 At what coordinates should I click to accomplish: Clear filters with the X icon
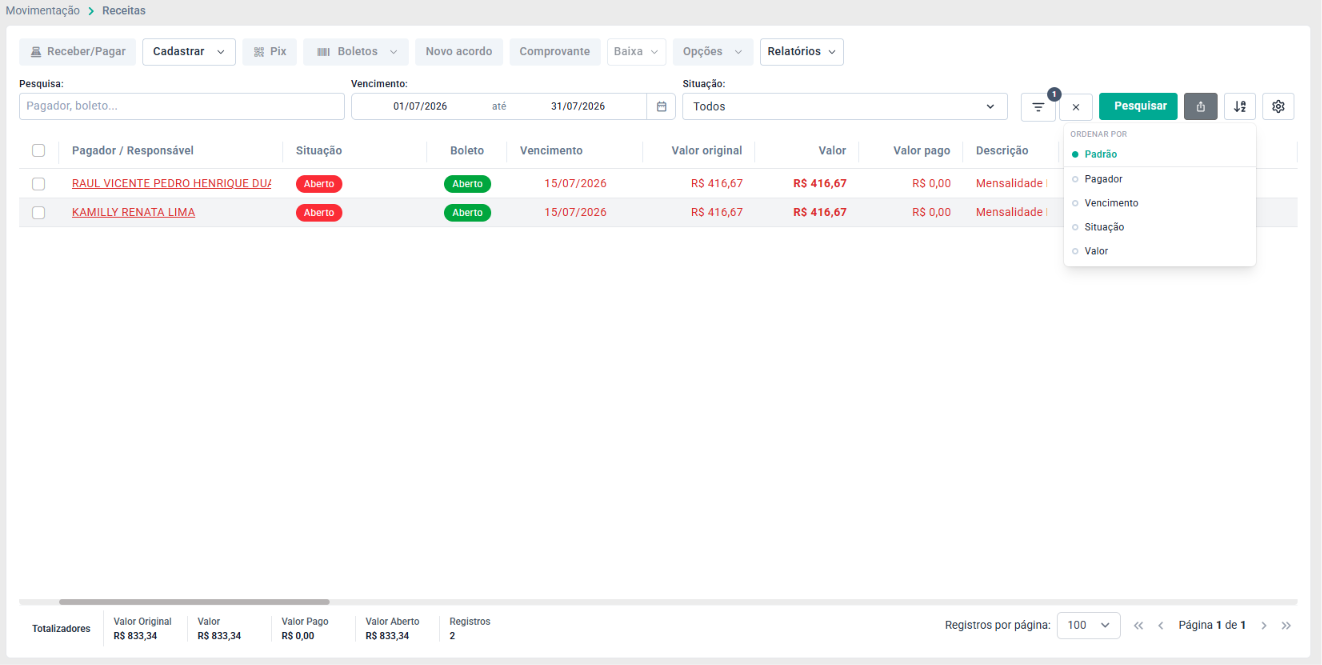pyautogui.click(x=1076, y=106)
